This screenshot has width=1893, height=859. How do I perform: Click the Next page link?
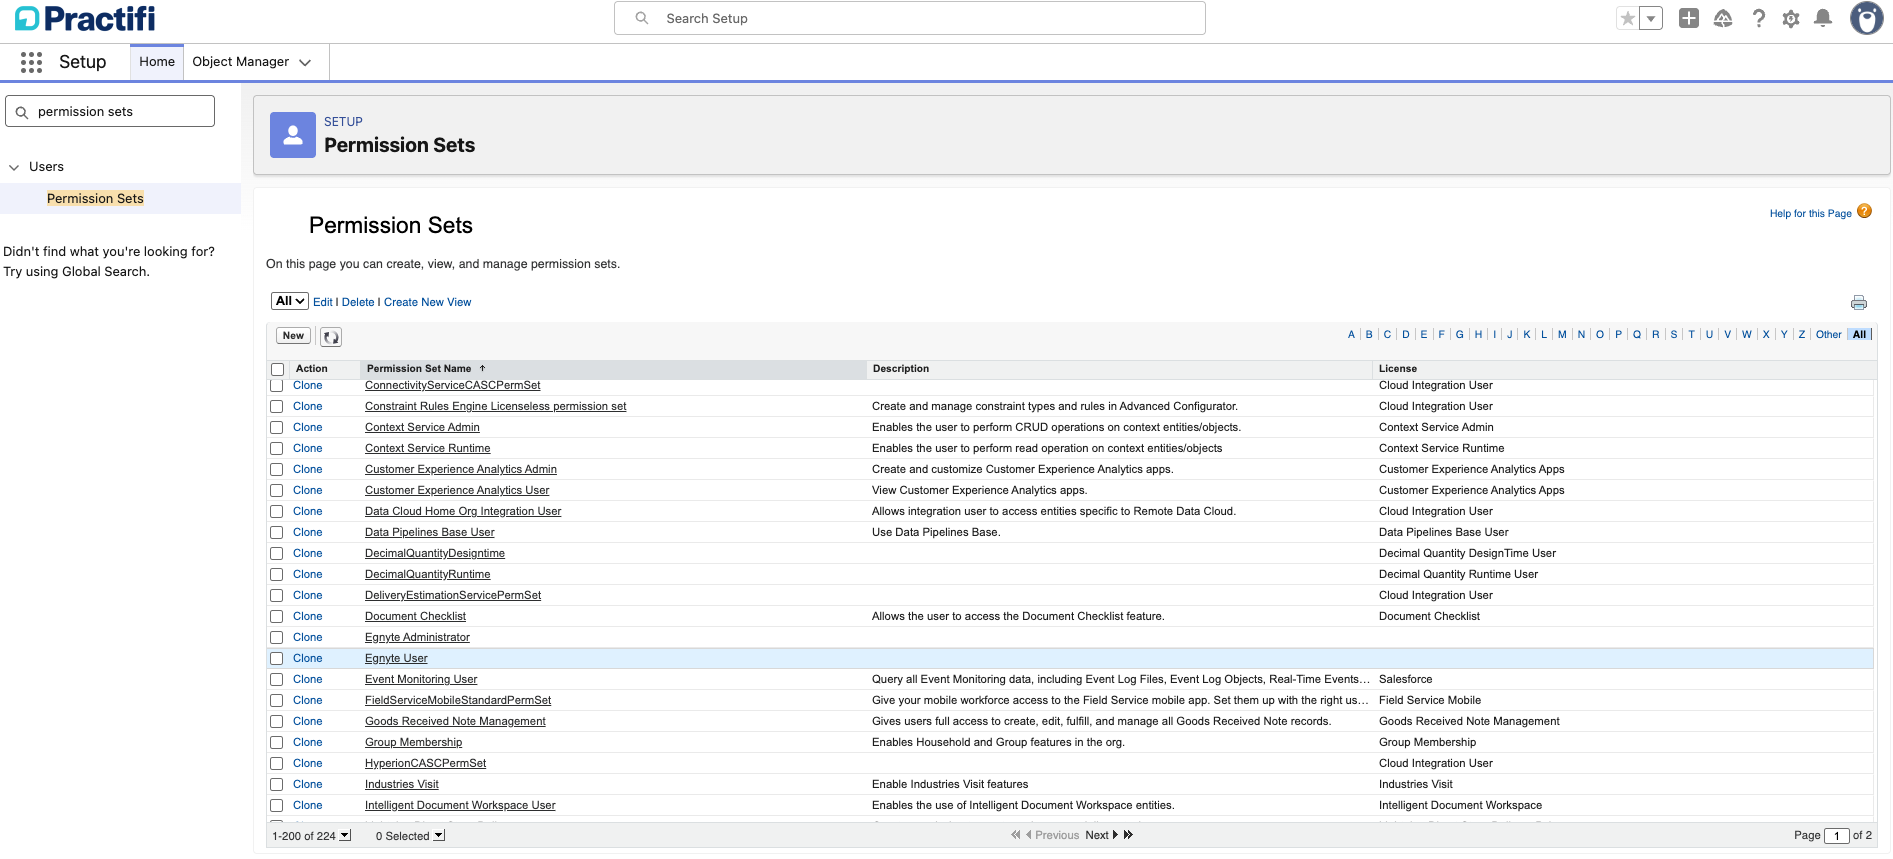1097,836
